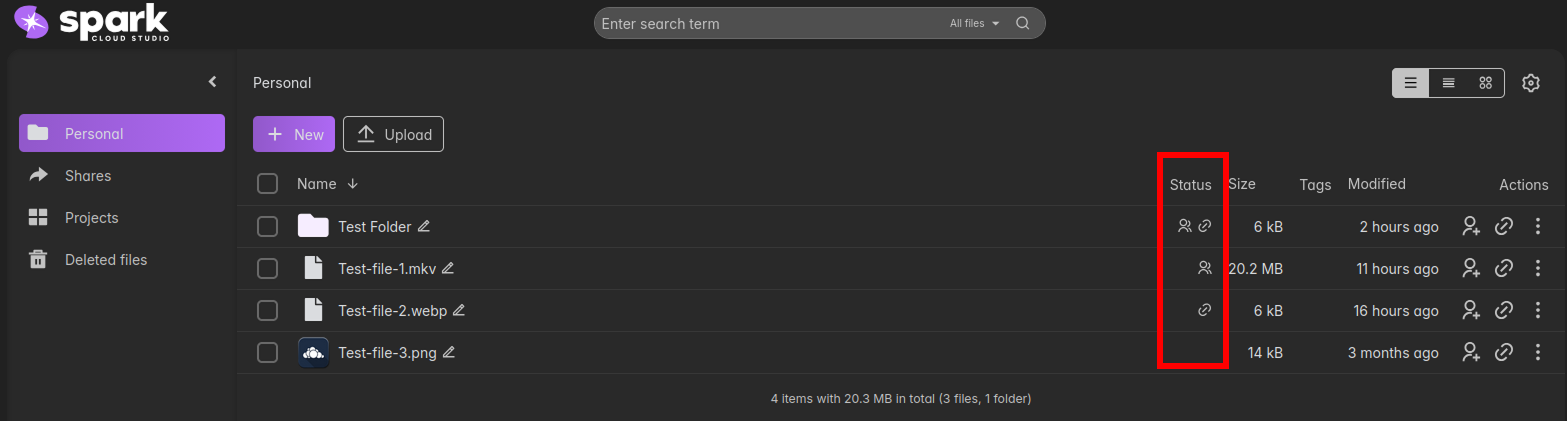Viewport: 1567px width, 421px height.
Task: Switch to condensed table view
Action: point(1448,83)
